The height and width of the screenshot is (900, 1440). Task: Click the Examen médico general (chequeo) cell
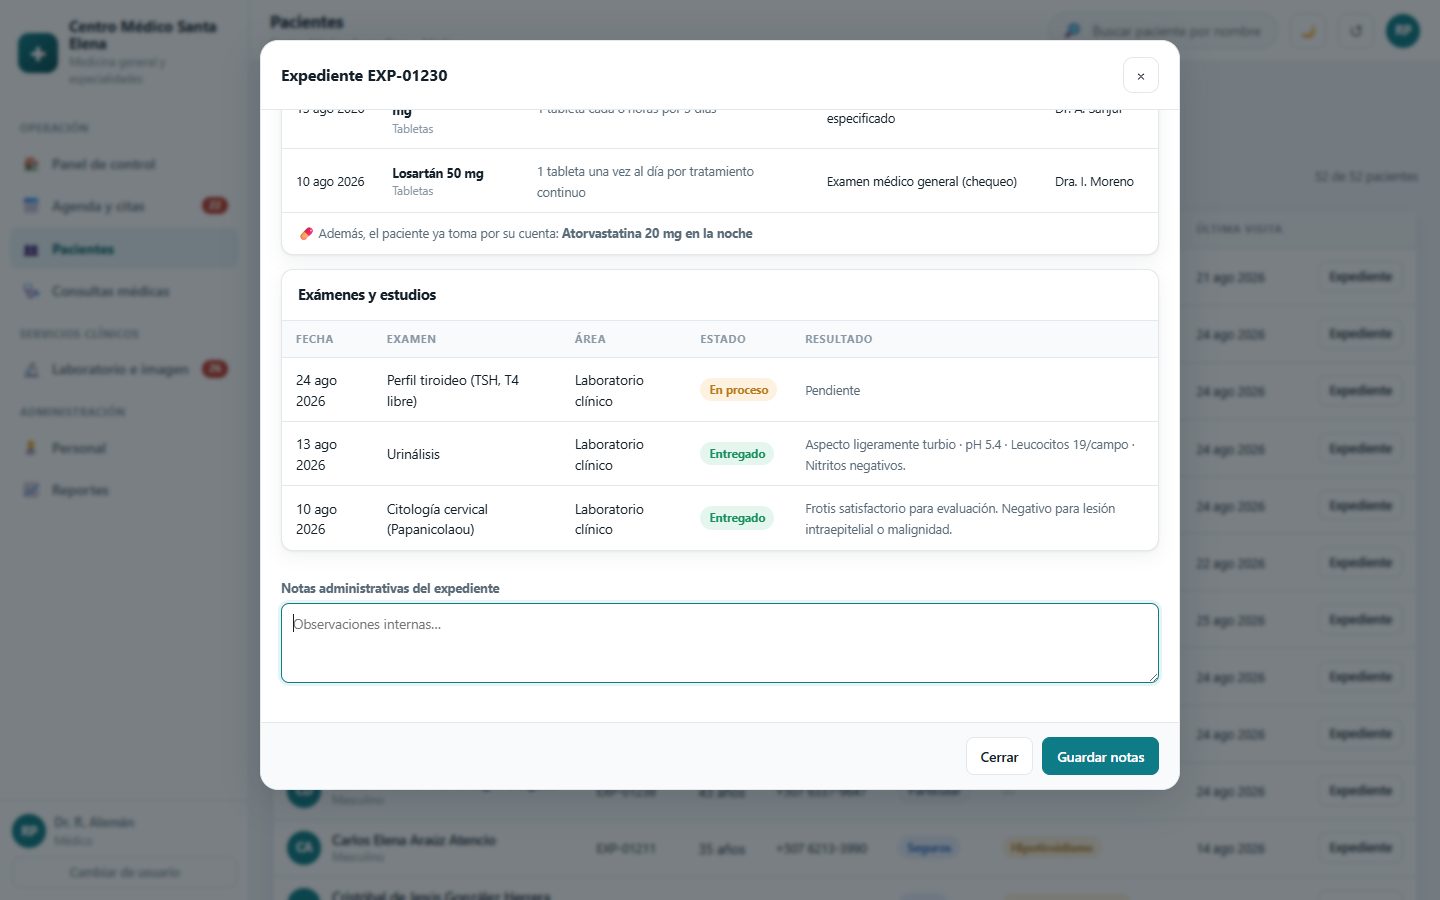pos(921,182)
